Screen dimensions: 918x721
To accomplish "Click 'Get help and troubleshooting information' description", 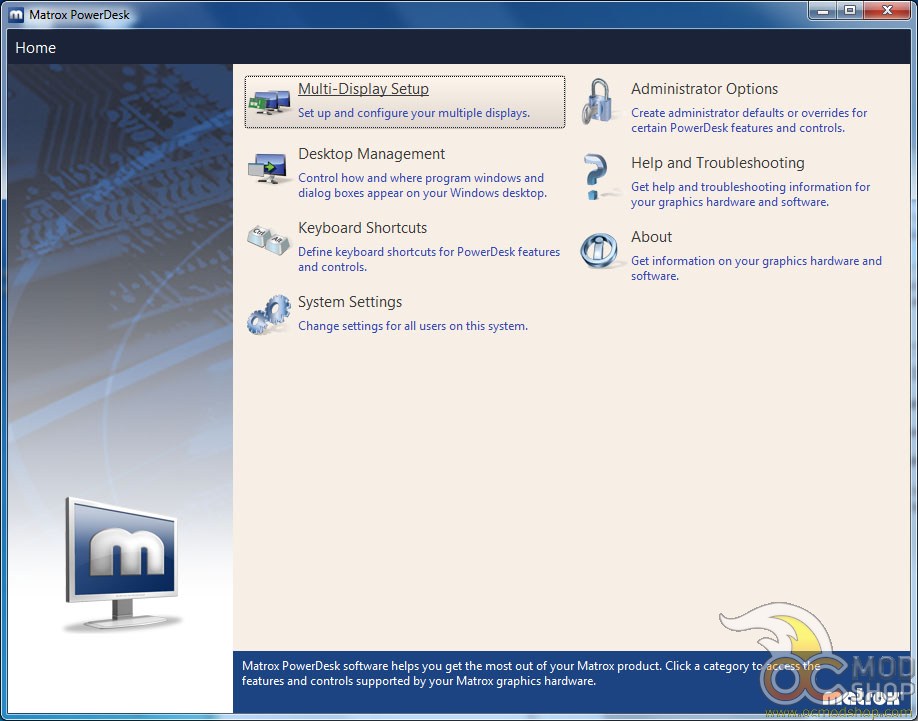I will point(751,194).
